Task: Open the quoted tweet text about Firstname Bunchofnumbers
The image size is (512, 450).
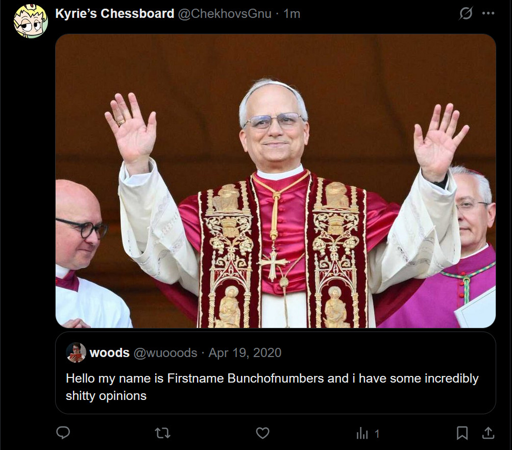Action: [272, 387]
